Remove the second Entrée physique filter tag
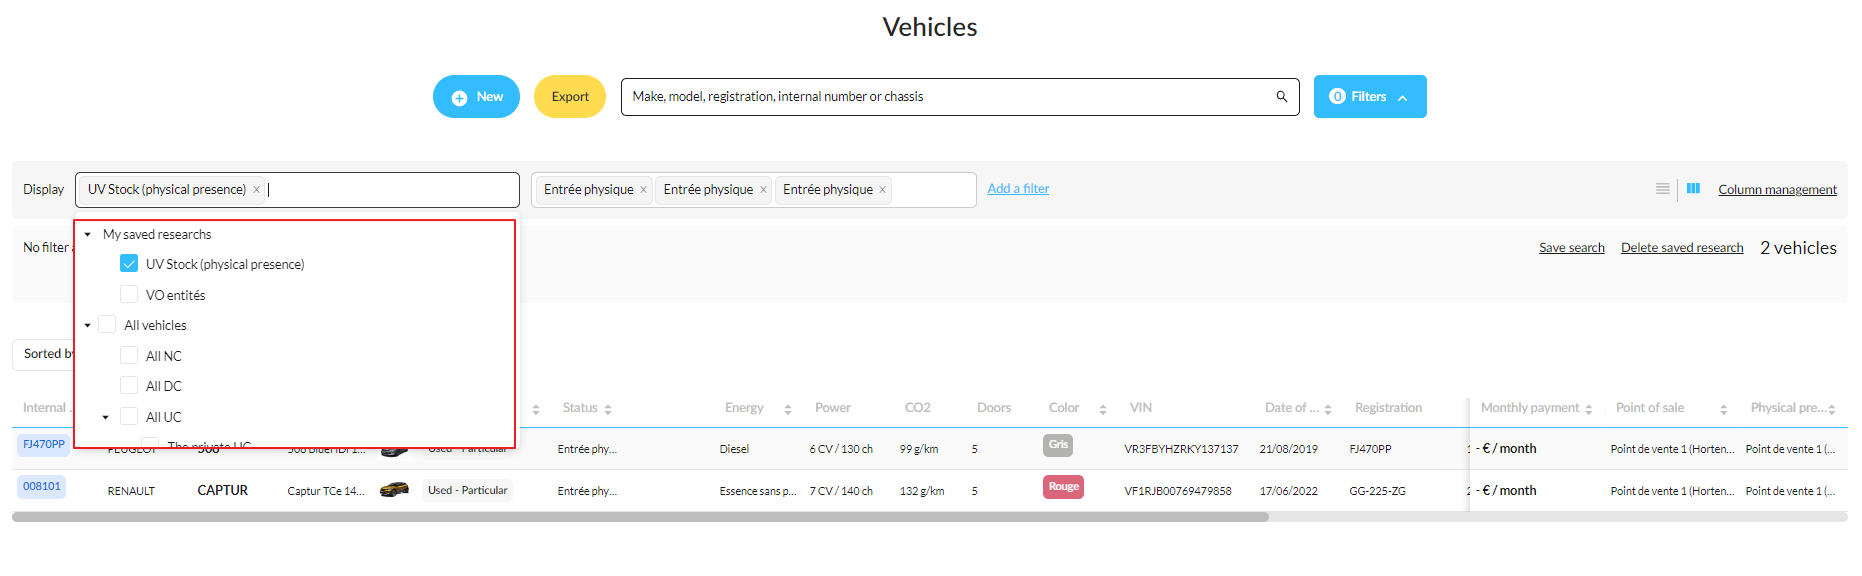Image resolution: width=1862 pixels, height=576 pixels. [763, 190]
